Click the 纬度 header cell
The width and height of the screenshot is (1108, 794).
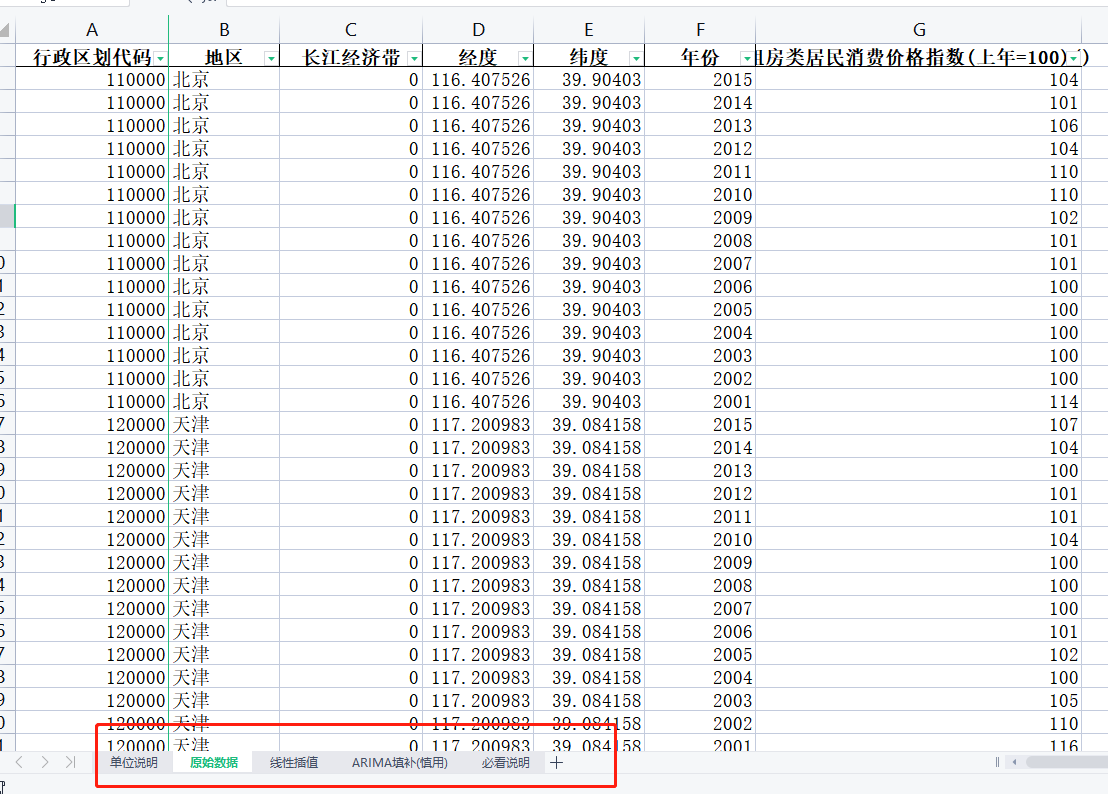[589, 57]
